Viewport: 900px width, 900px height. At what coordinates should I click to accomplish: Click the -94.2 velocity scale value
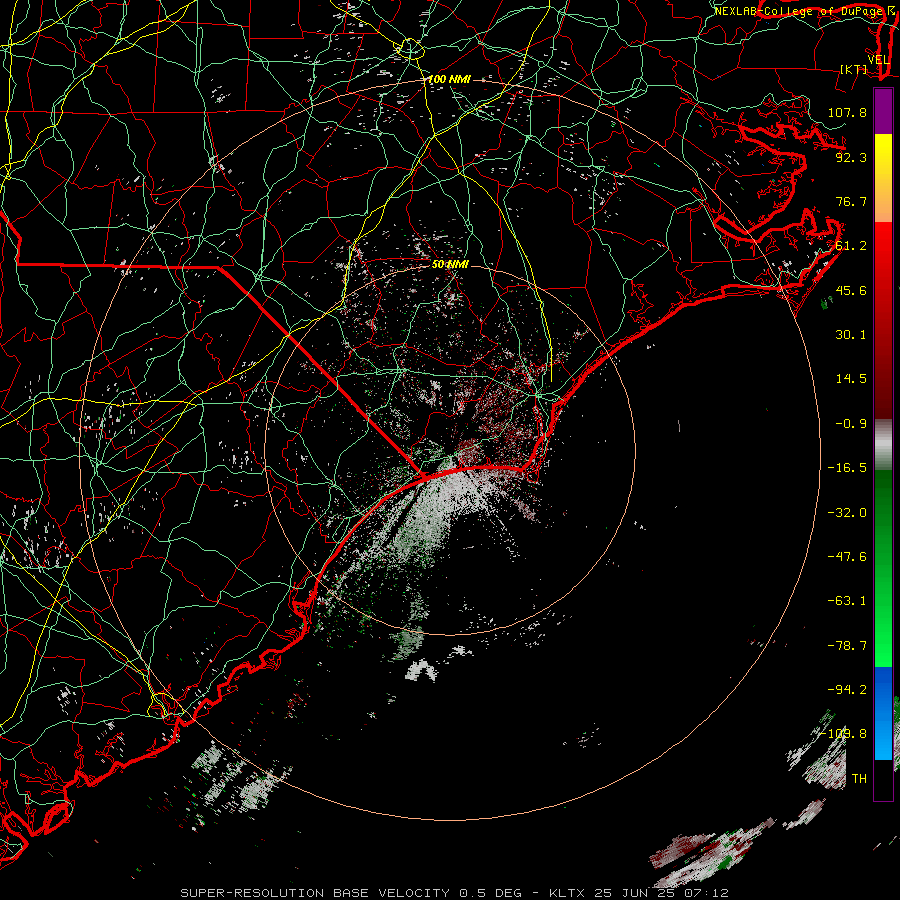(x=847, y=690)
